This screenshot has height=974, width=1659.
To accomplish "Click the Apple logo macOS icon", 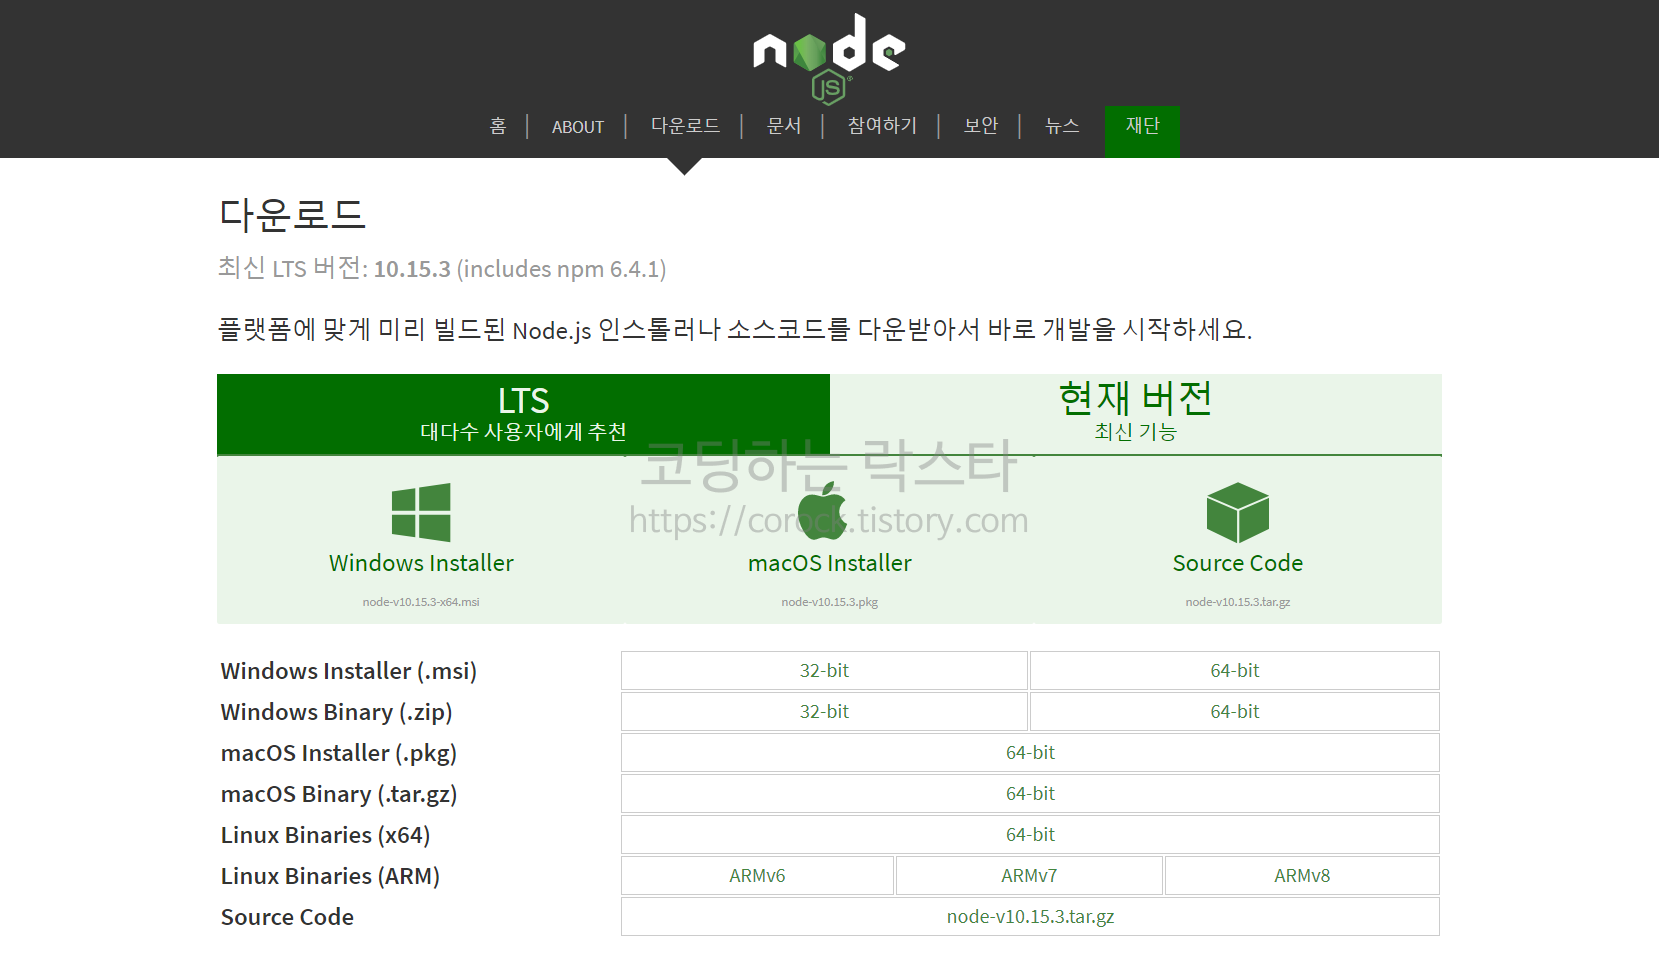I will point(823,511).
